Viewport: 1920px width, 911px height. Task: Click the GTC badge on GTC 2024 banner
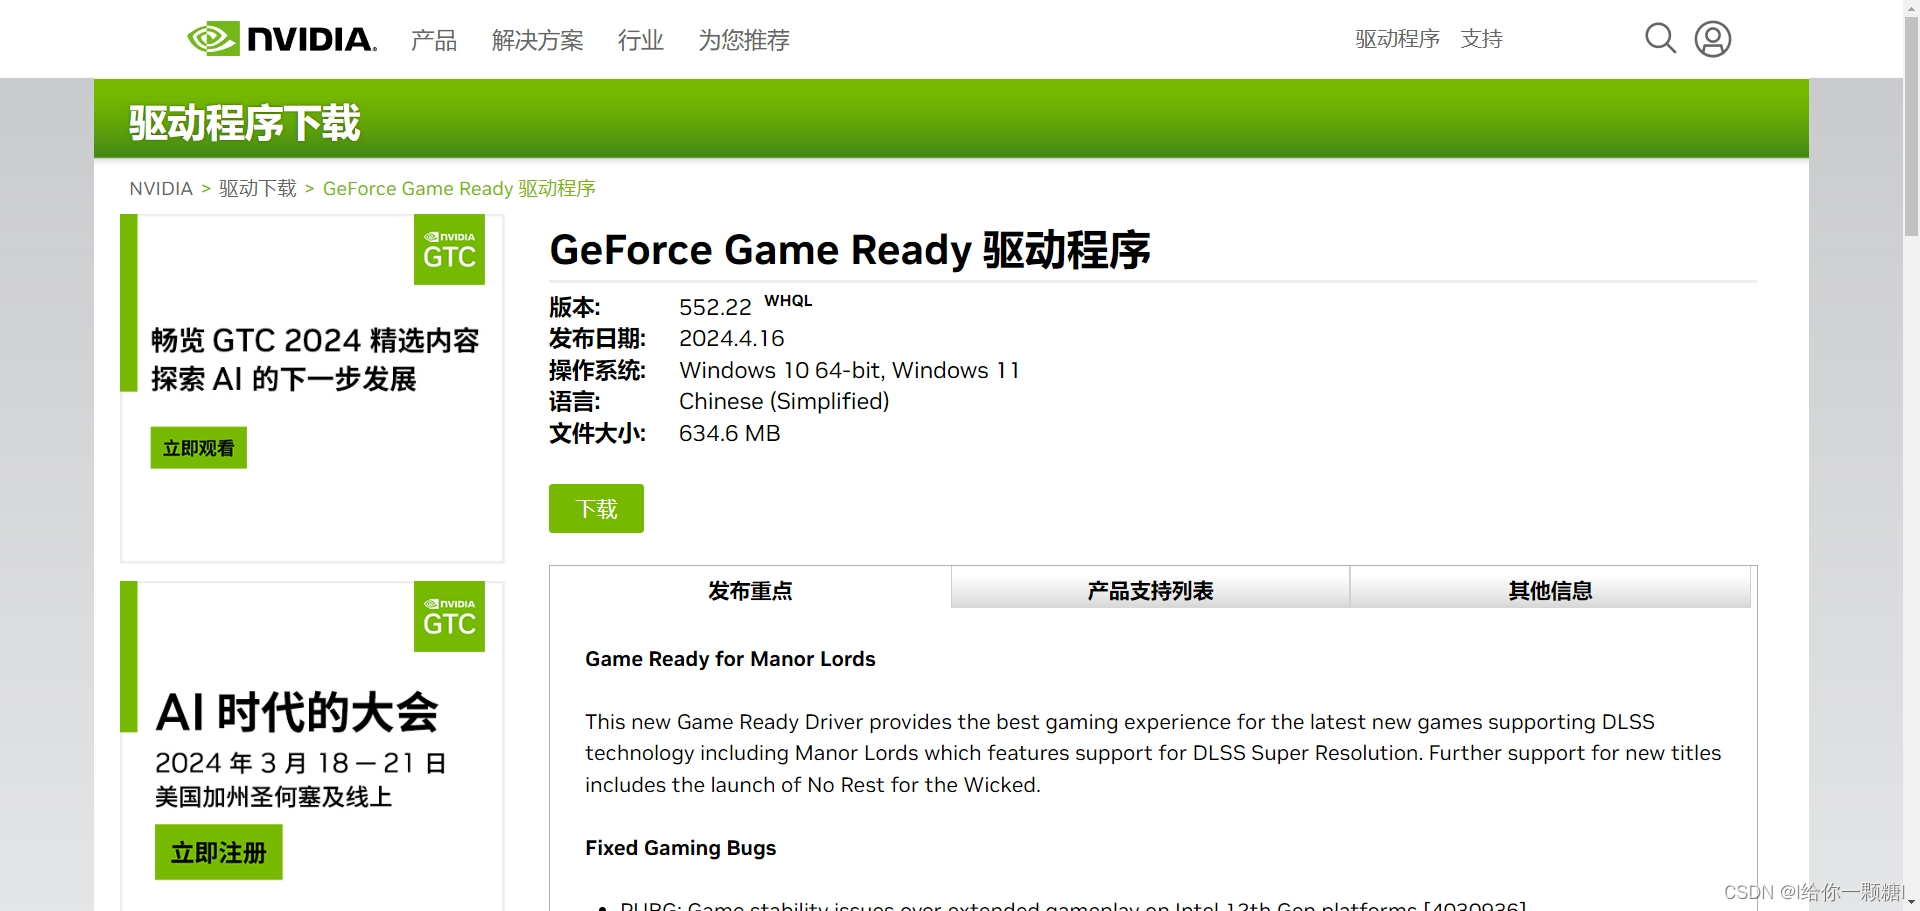(449, 250)
